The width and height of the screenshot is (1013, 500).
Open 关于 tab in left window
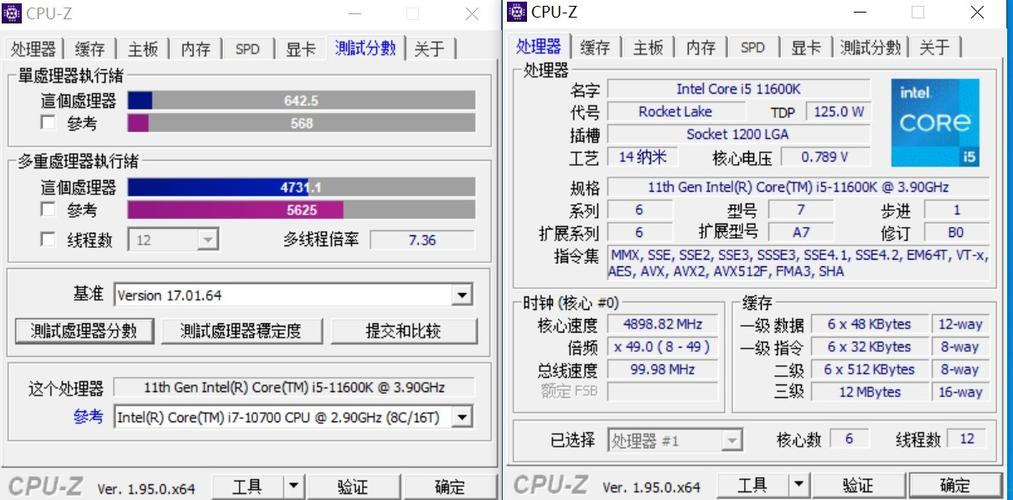(430, 48)
